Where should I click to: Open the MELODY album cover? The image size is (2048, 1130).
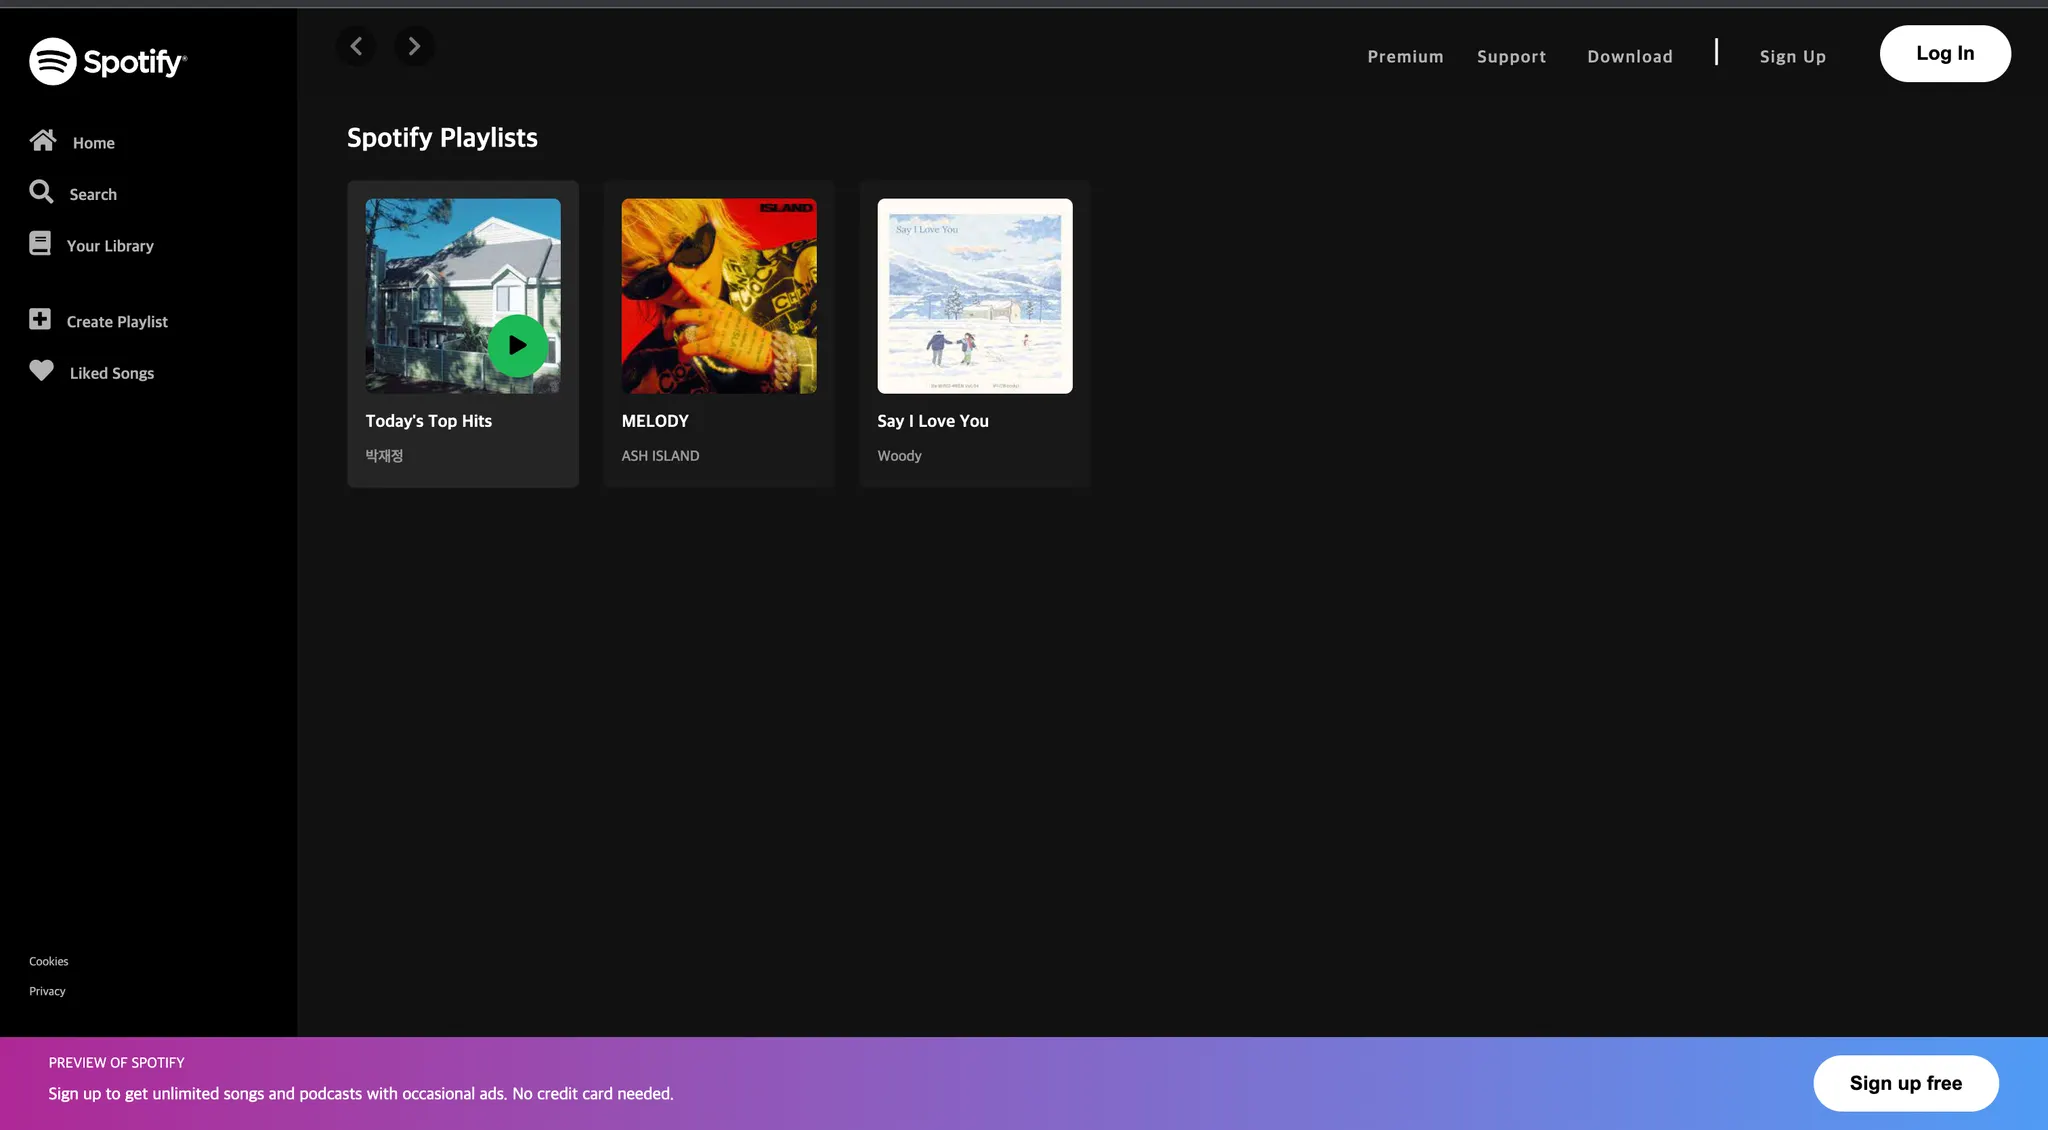click(719, 296)
